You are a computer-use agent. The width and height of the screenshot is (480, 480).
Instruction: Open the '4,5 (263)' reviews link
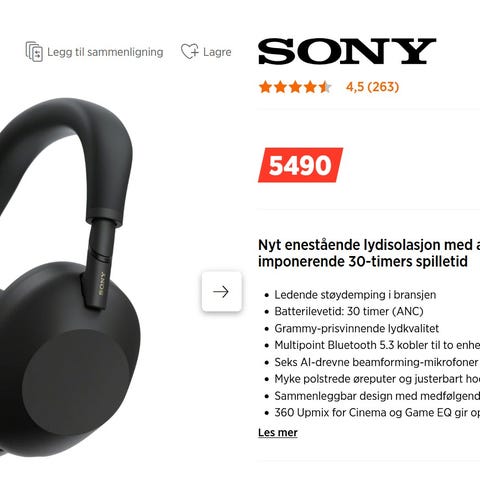point(372,87)
